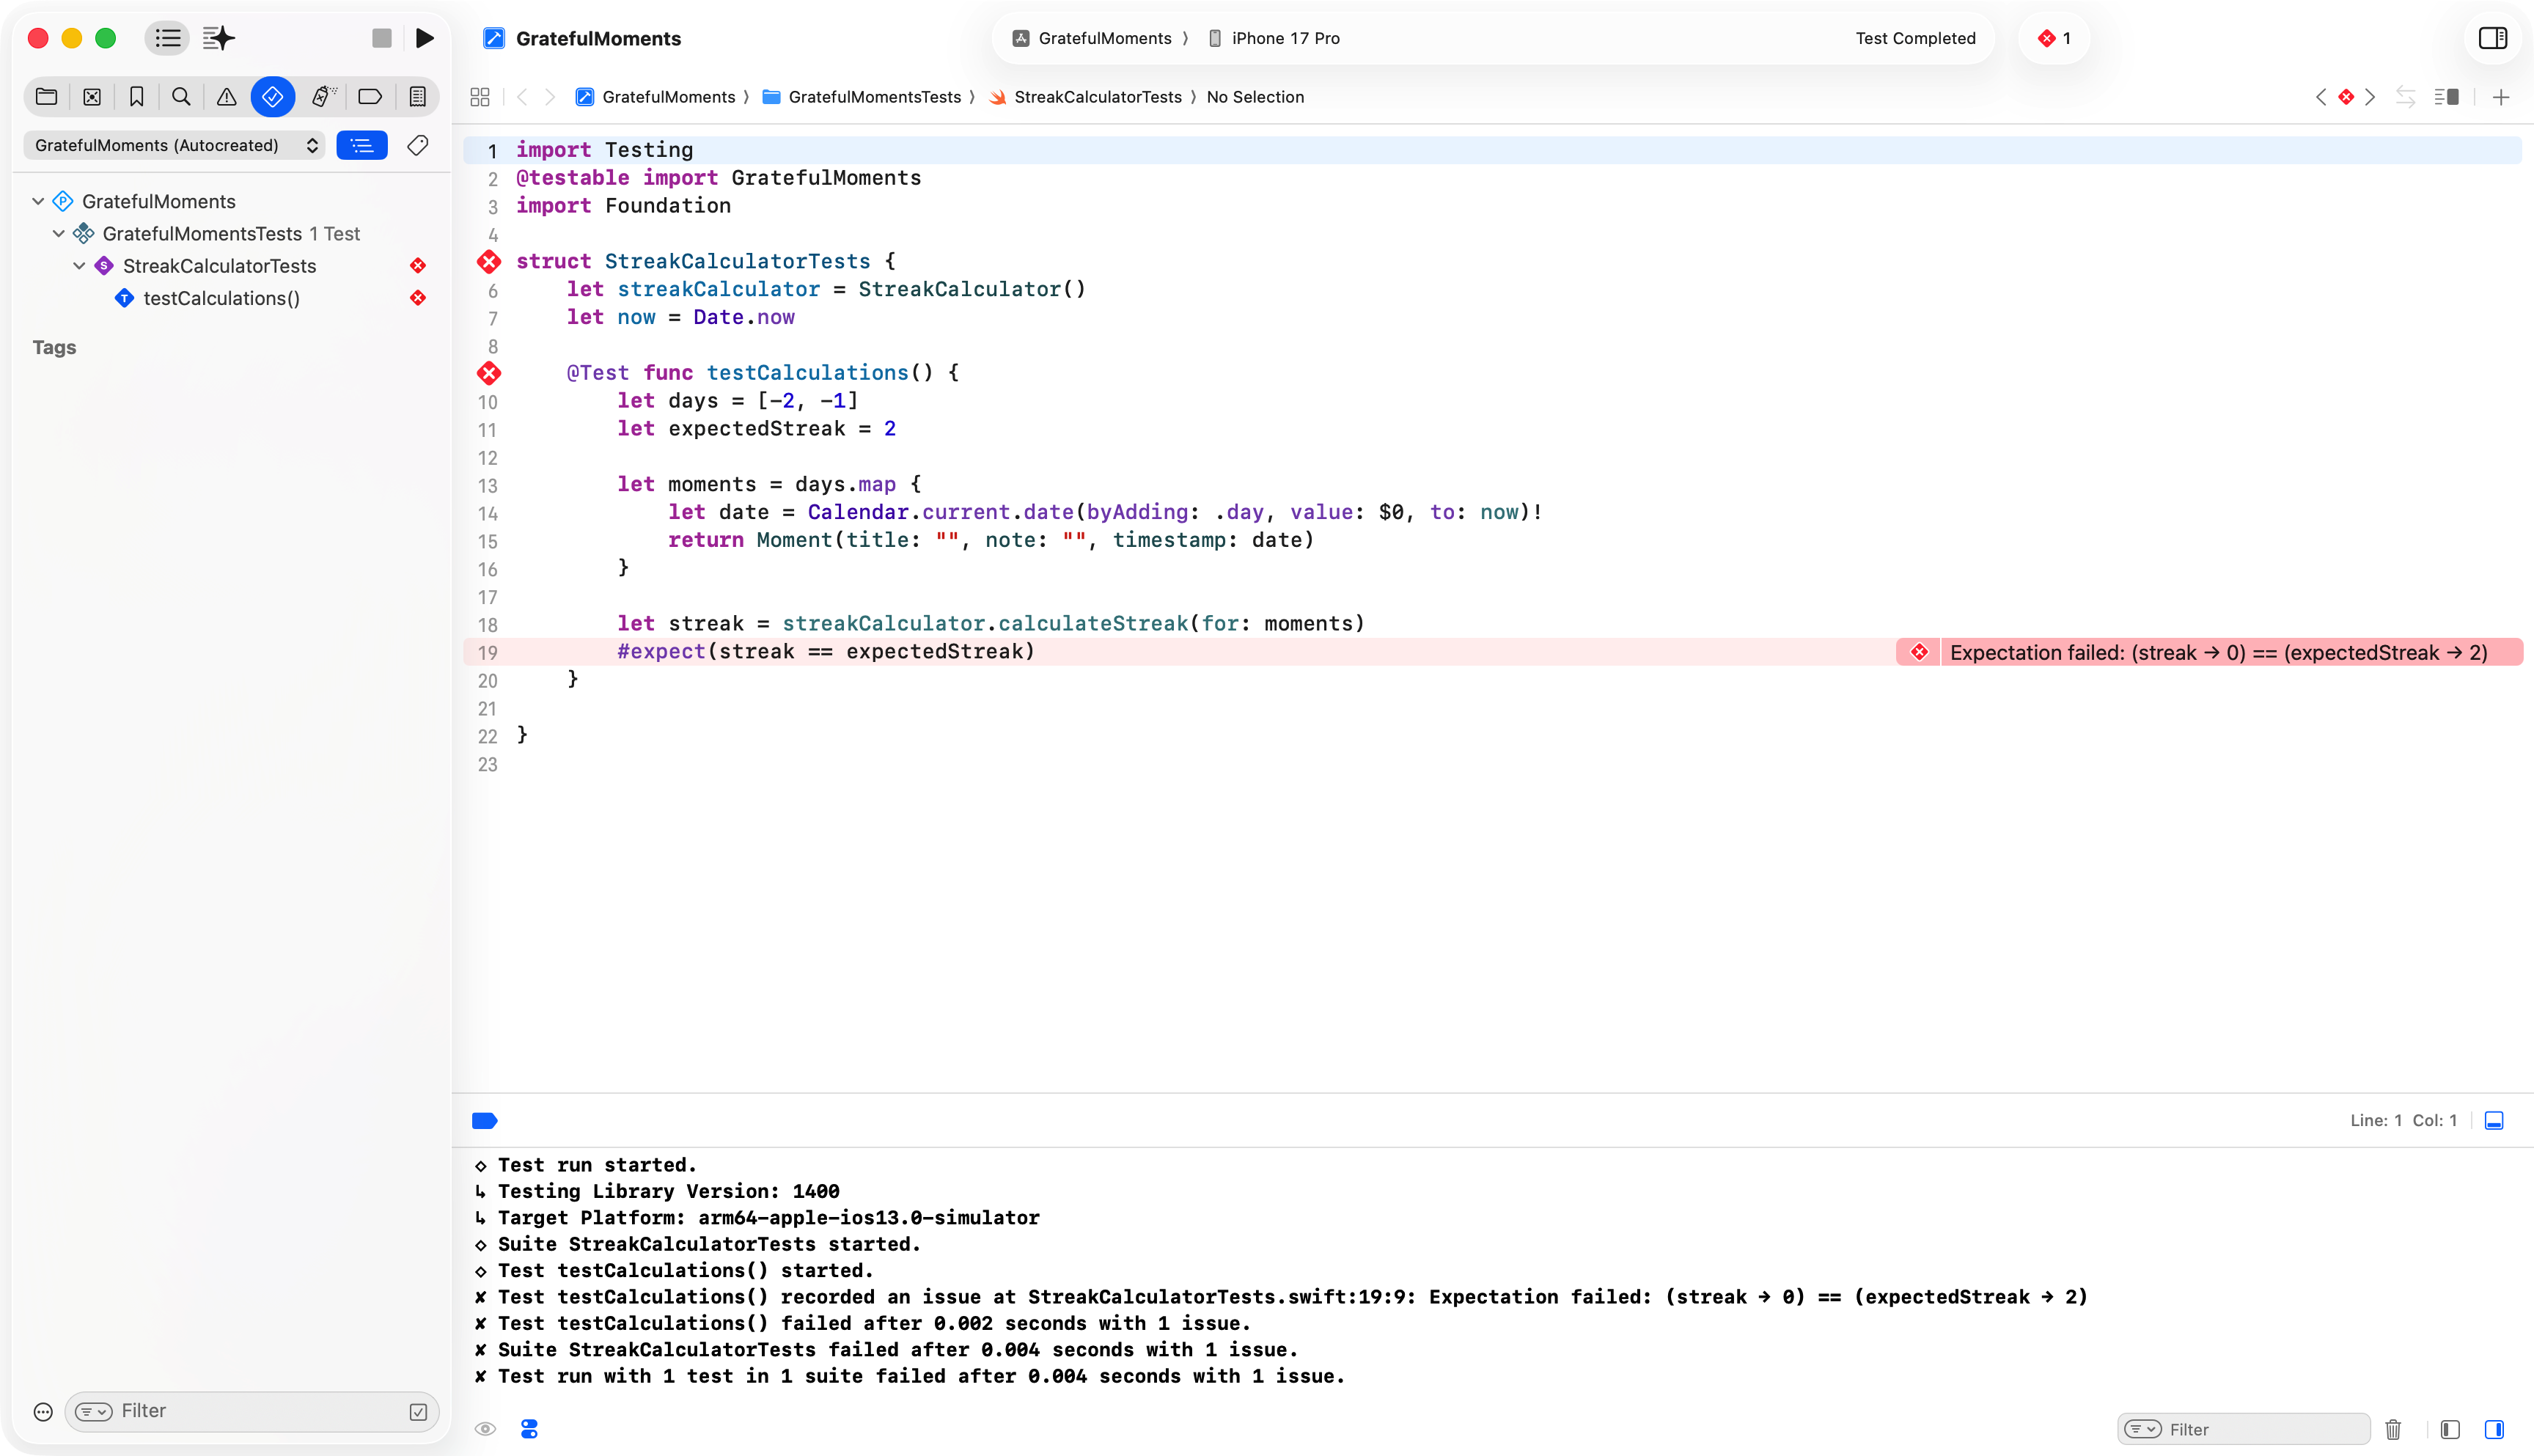Toggle the editor minimap options button
This screenshot has width=2534, height=1456.
pos(2447,97)
